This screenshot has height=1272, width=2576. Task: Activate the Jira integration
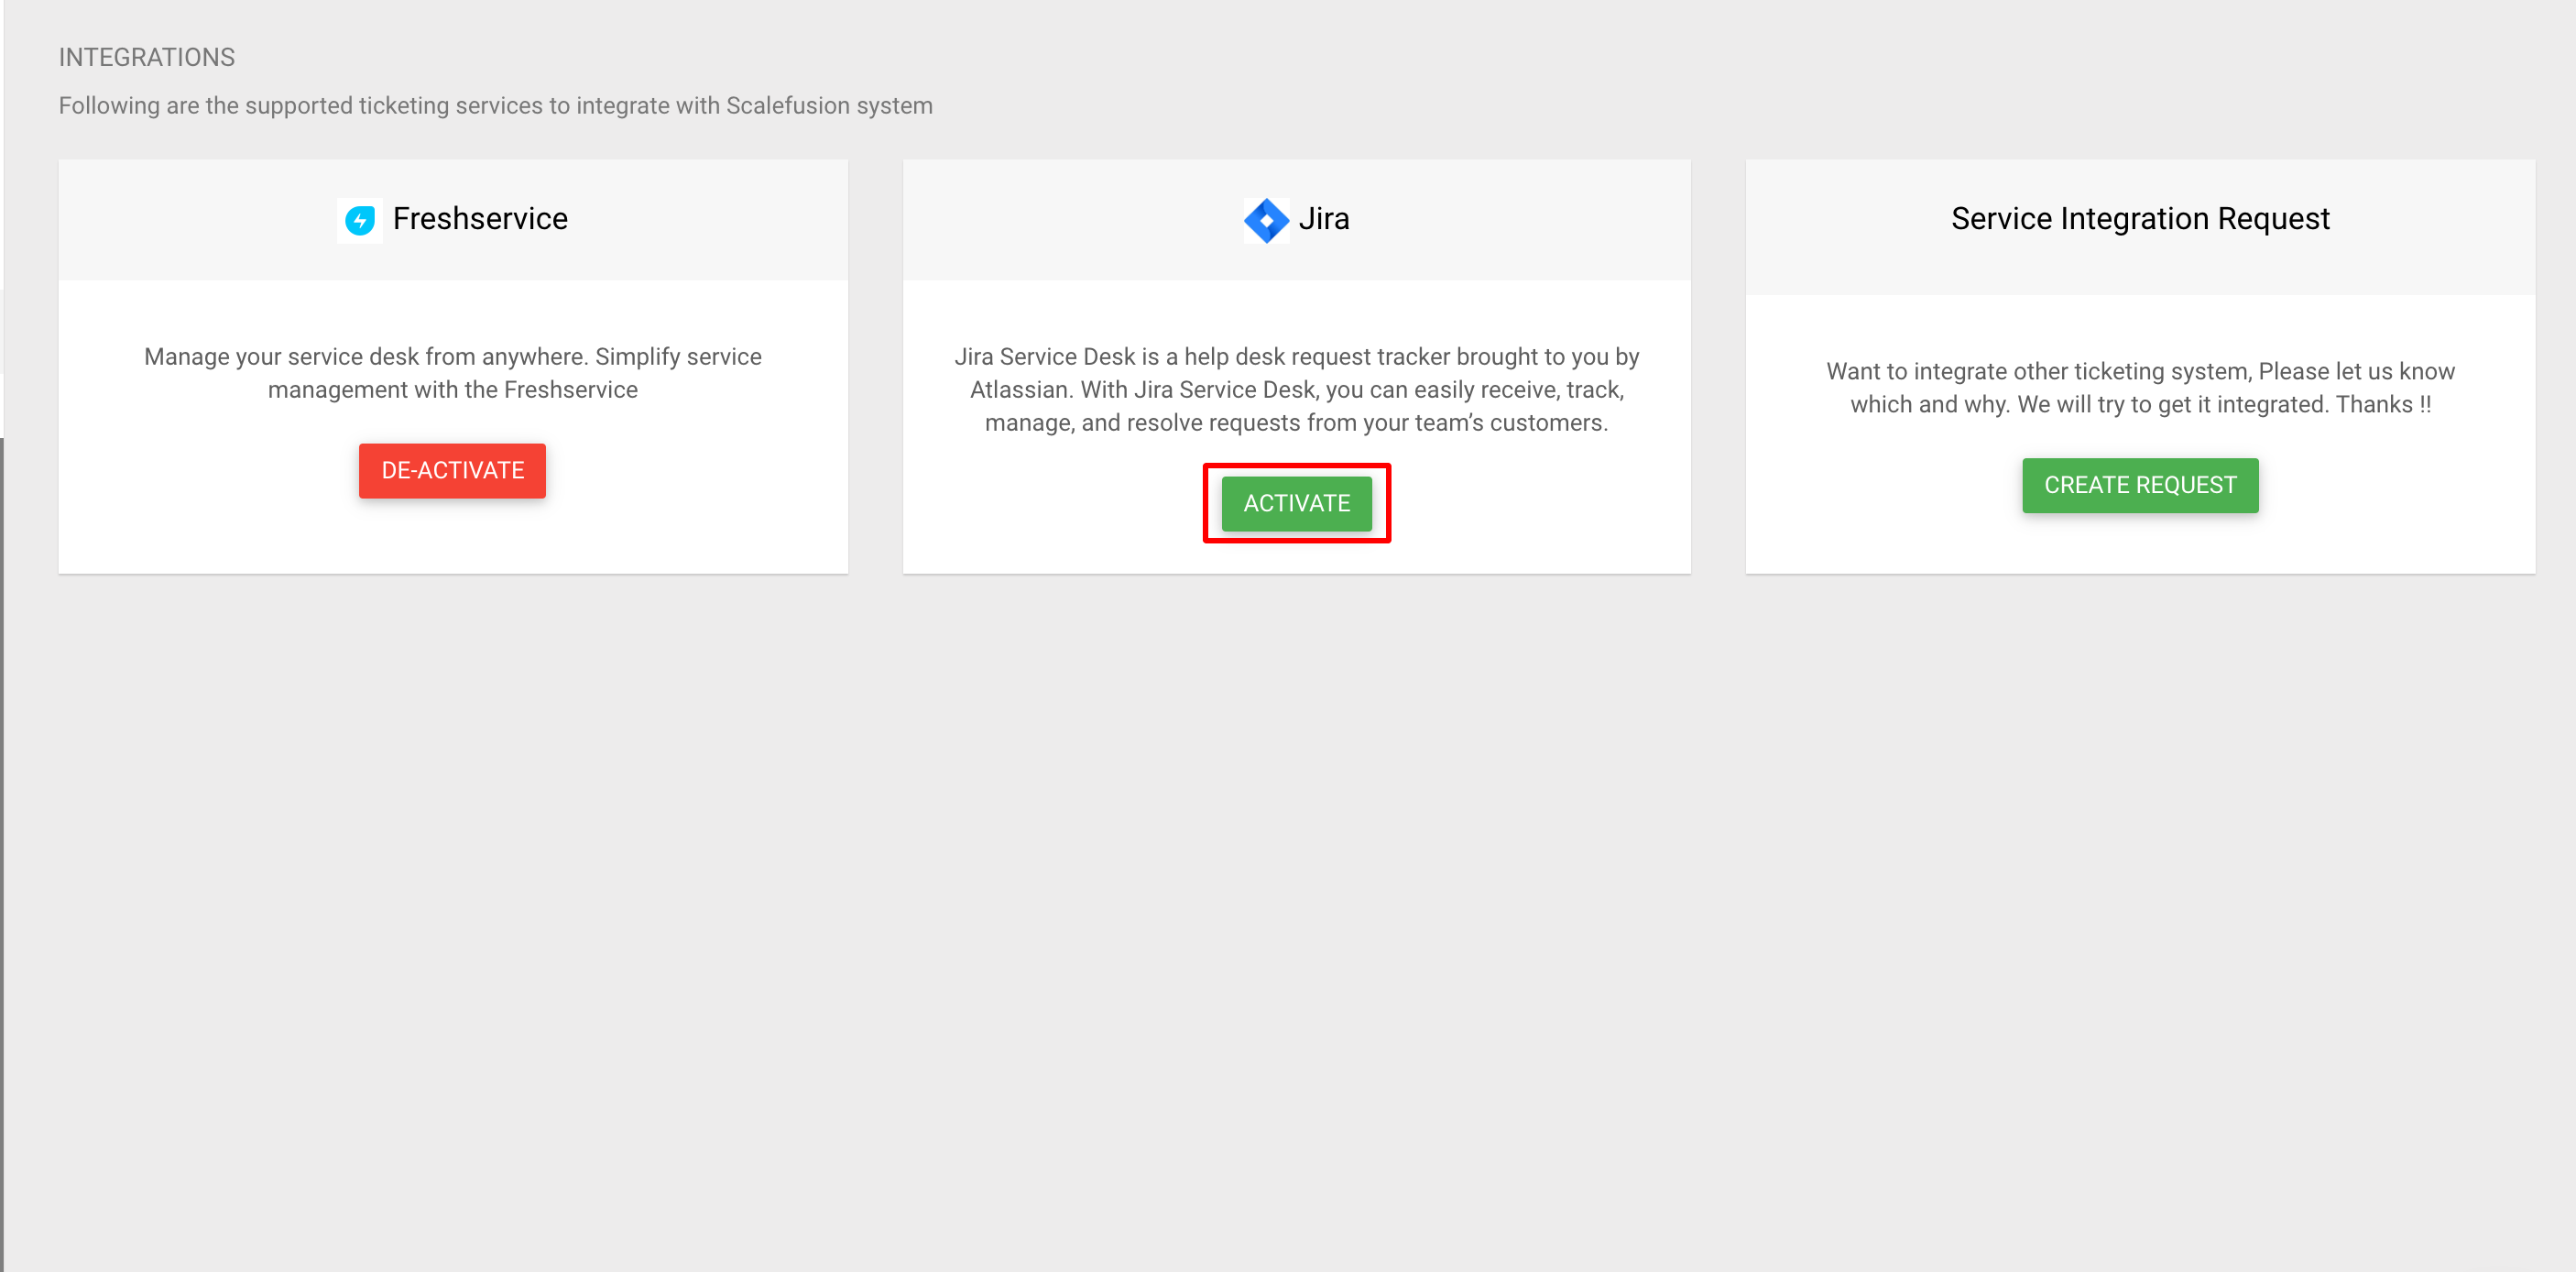coord(1296,503)
